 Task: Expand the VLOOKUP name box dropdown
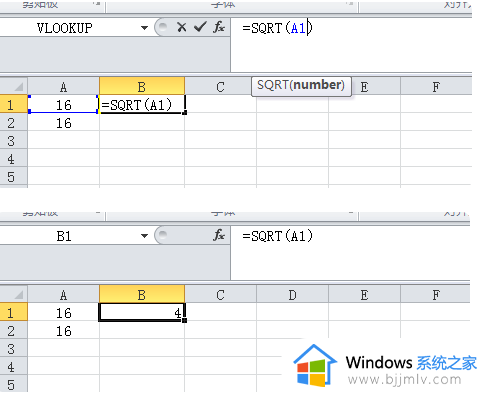pyautogui.click(x=144, y=28)
